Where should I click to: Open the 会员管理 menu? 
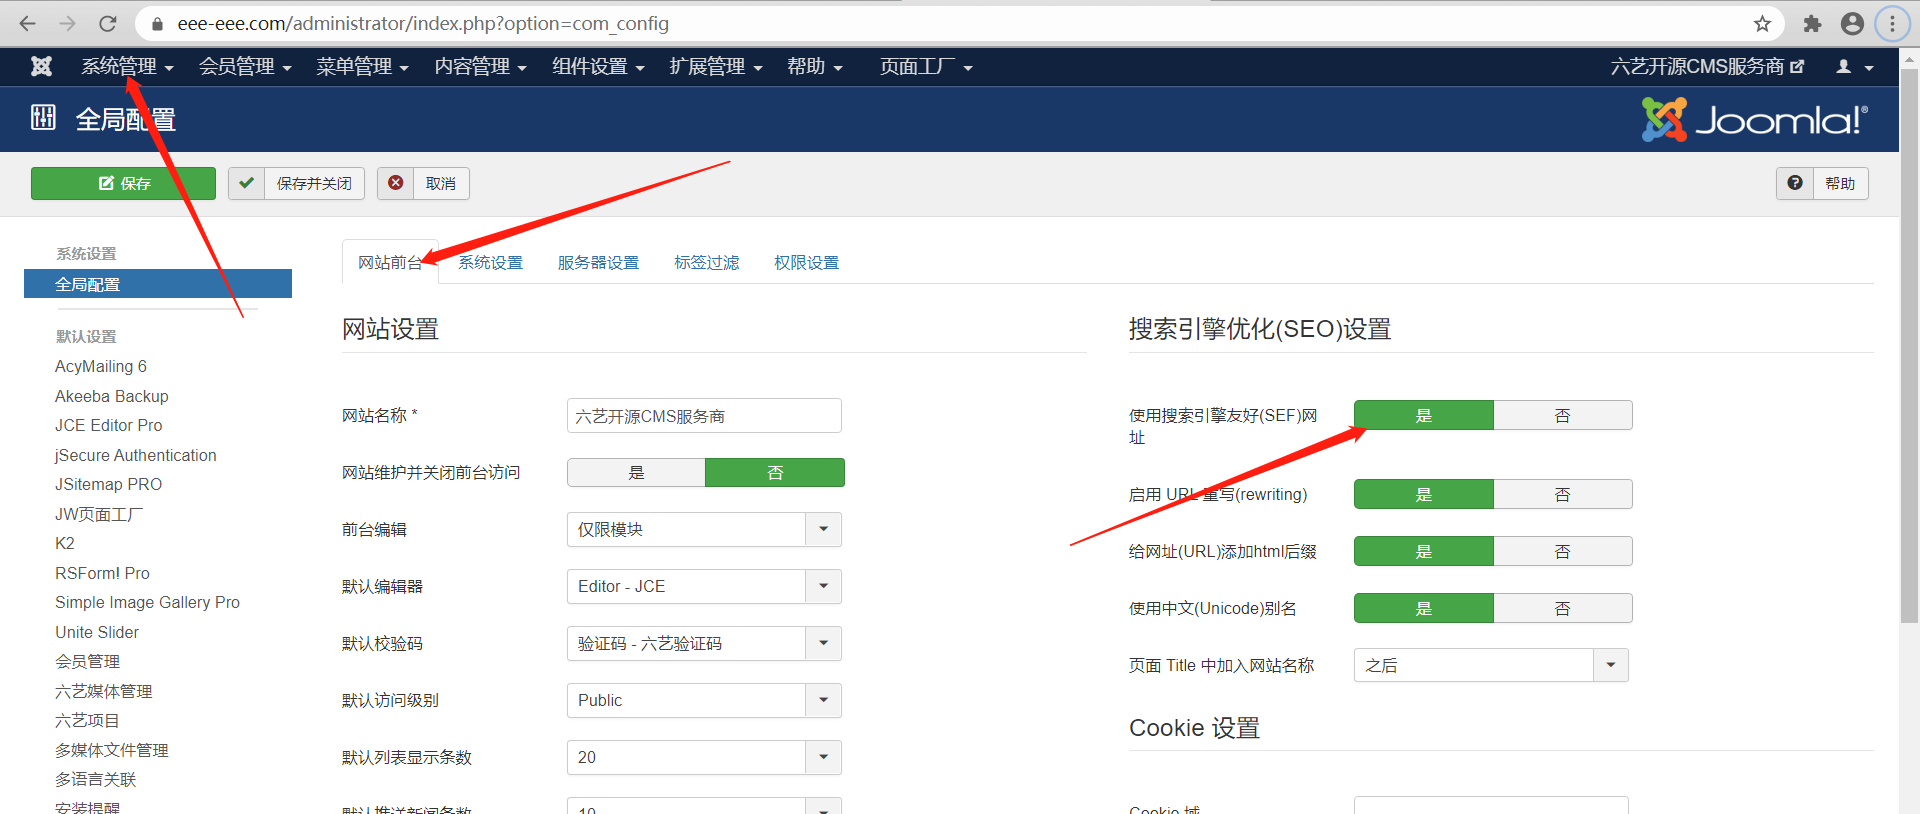(245, 66)
